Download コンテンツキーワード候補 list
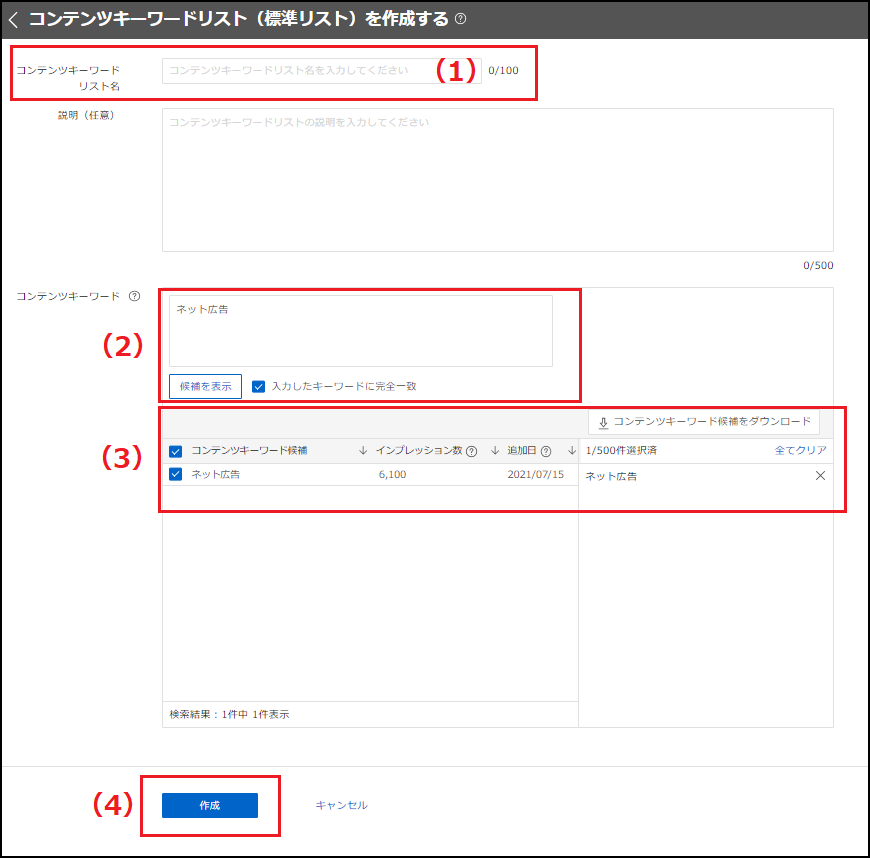This screenshot has height=858, width=870. pyautogui.click(x=704, y=422)
